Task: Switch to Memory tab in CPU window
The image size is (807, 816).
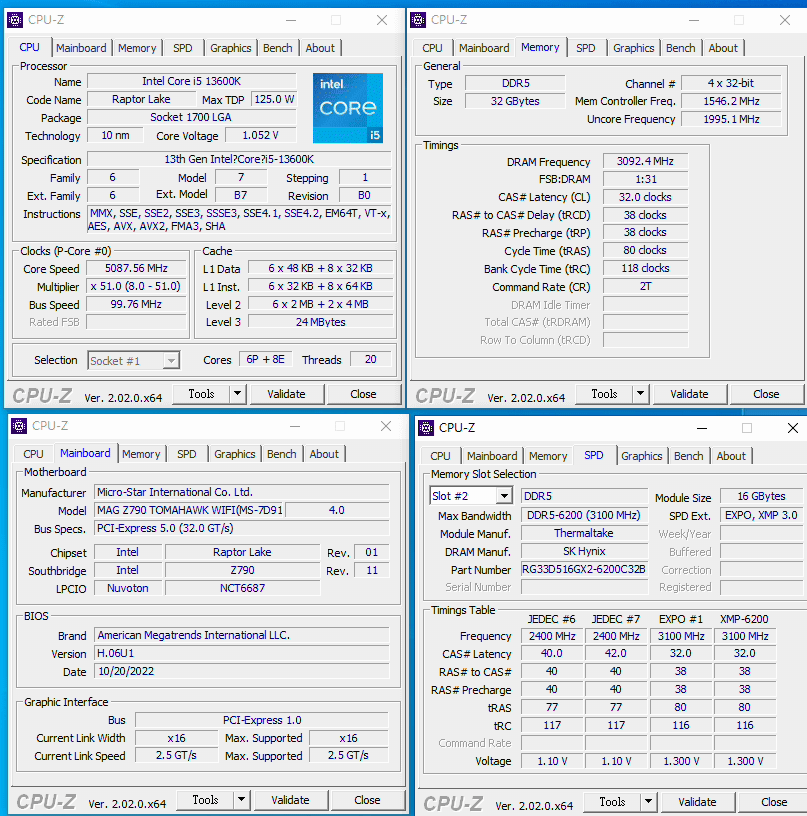Action: coord(137,48)
